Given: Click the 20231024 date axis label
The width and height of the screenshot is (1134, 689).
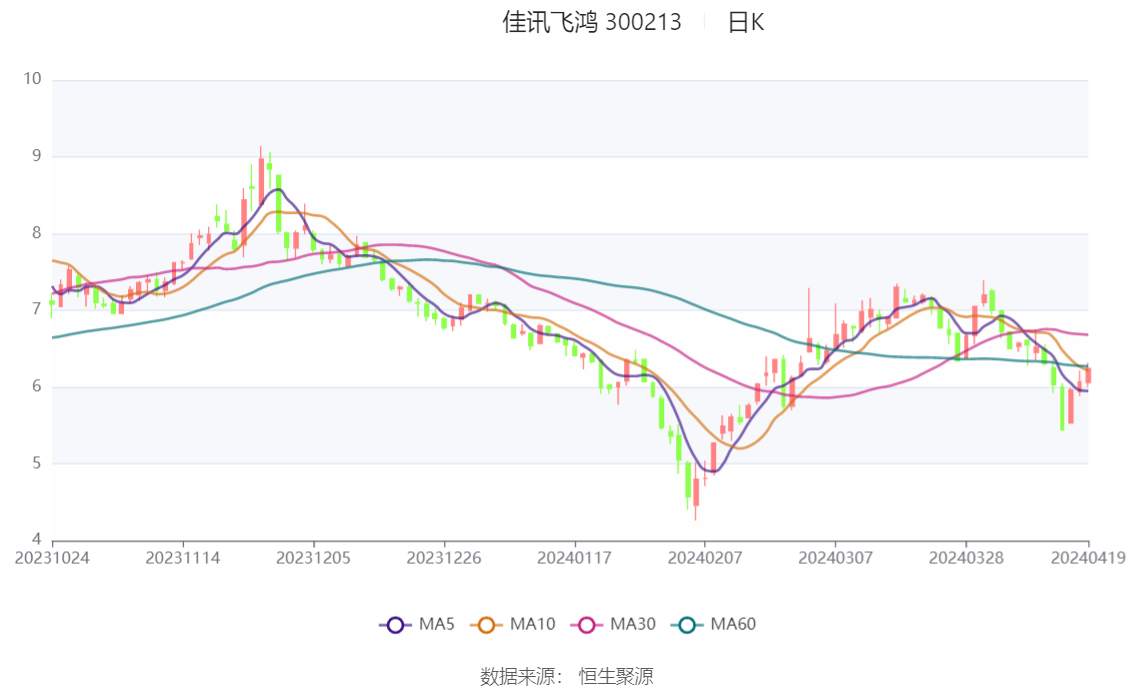Looking at the screenshot, I should [x=52, y=558].
